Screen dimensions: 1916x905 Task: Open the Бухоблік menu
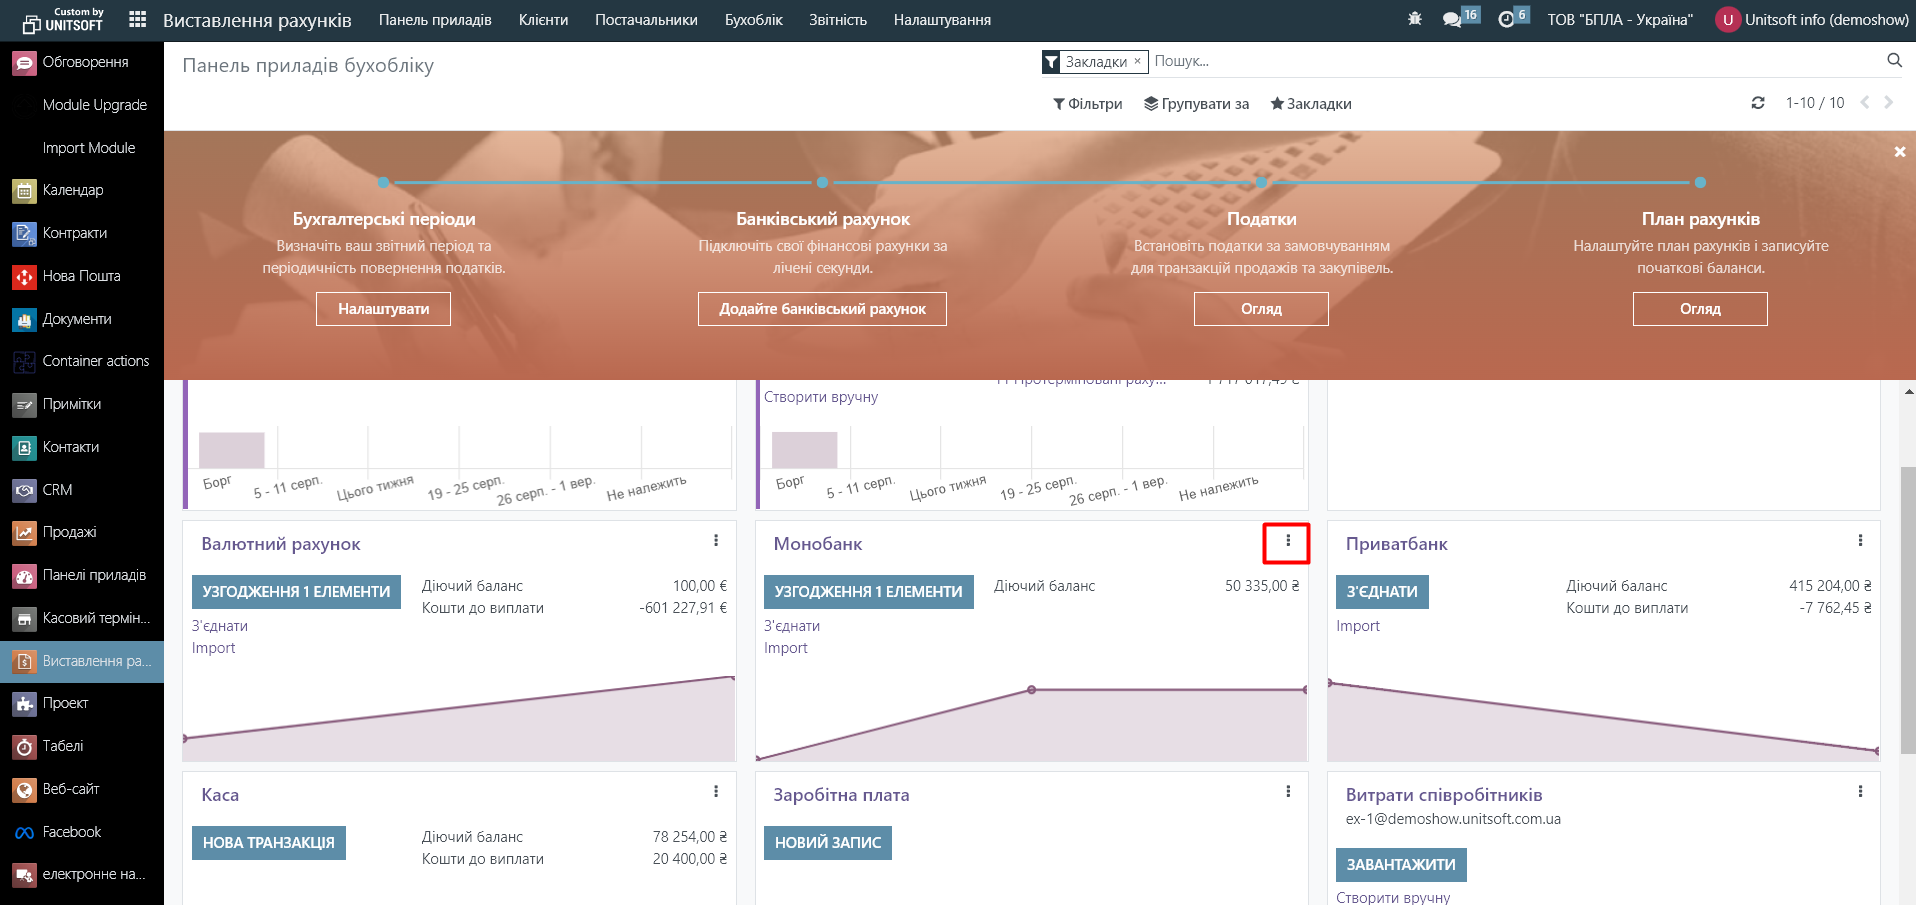753,20
